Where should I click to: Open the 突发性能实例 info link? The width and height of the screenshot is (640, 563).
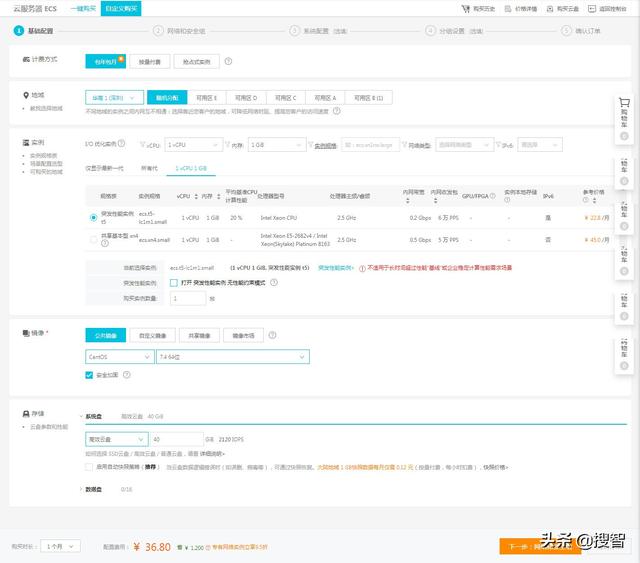coord(336,268)
